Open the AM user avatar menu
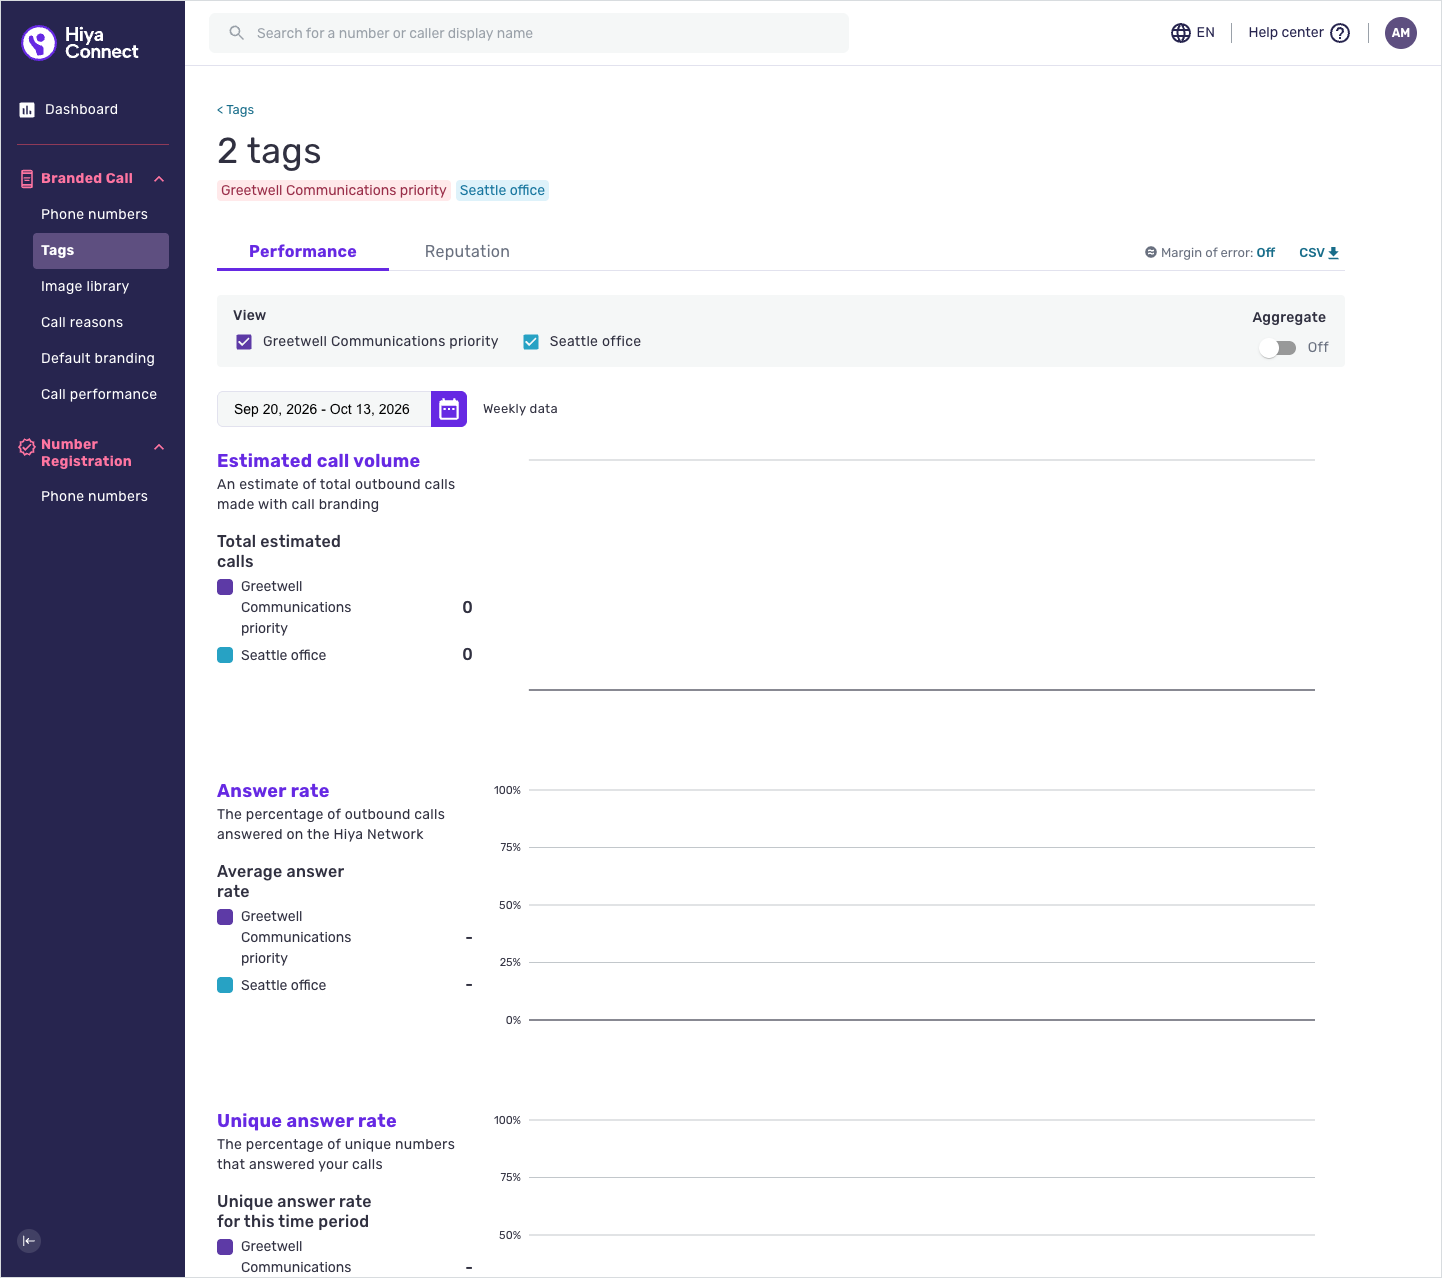1442x1278 pixels. coord(1401,33)
